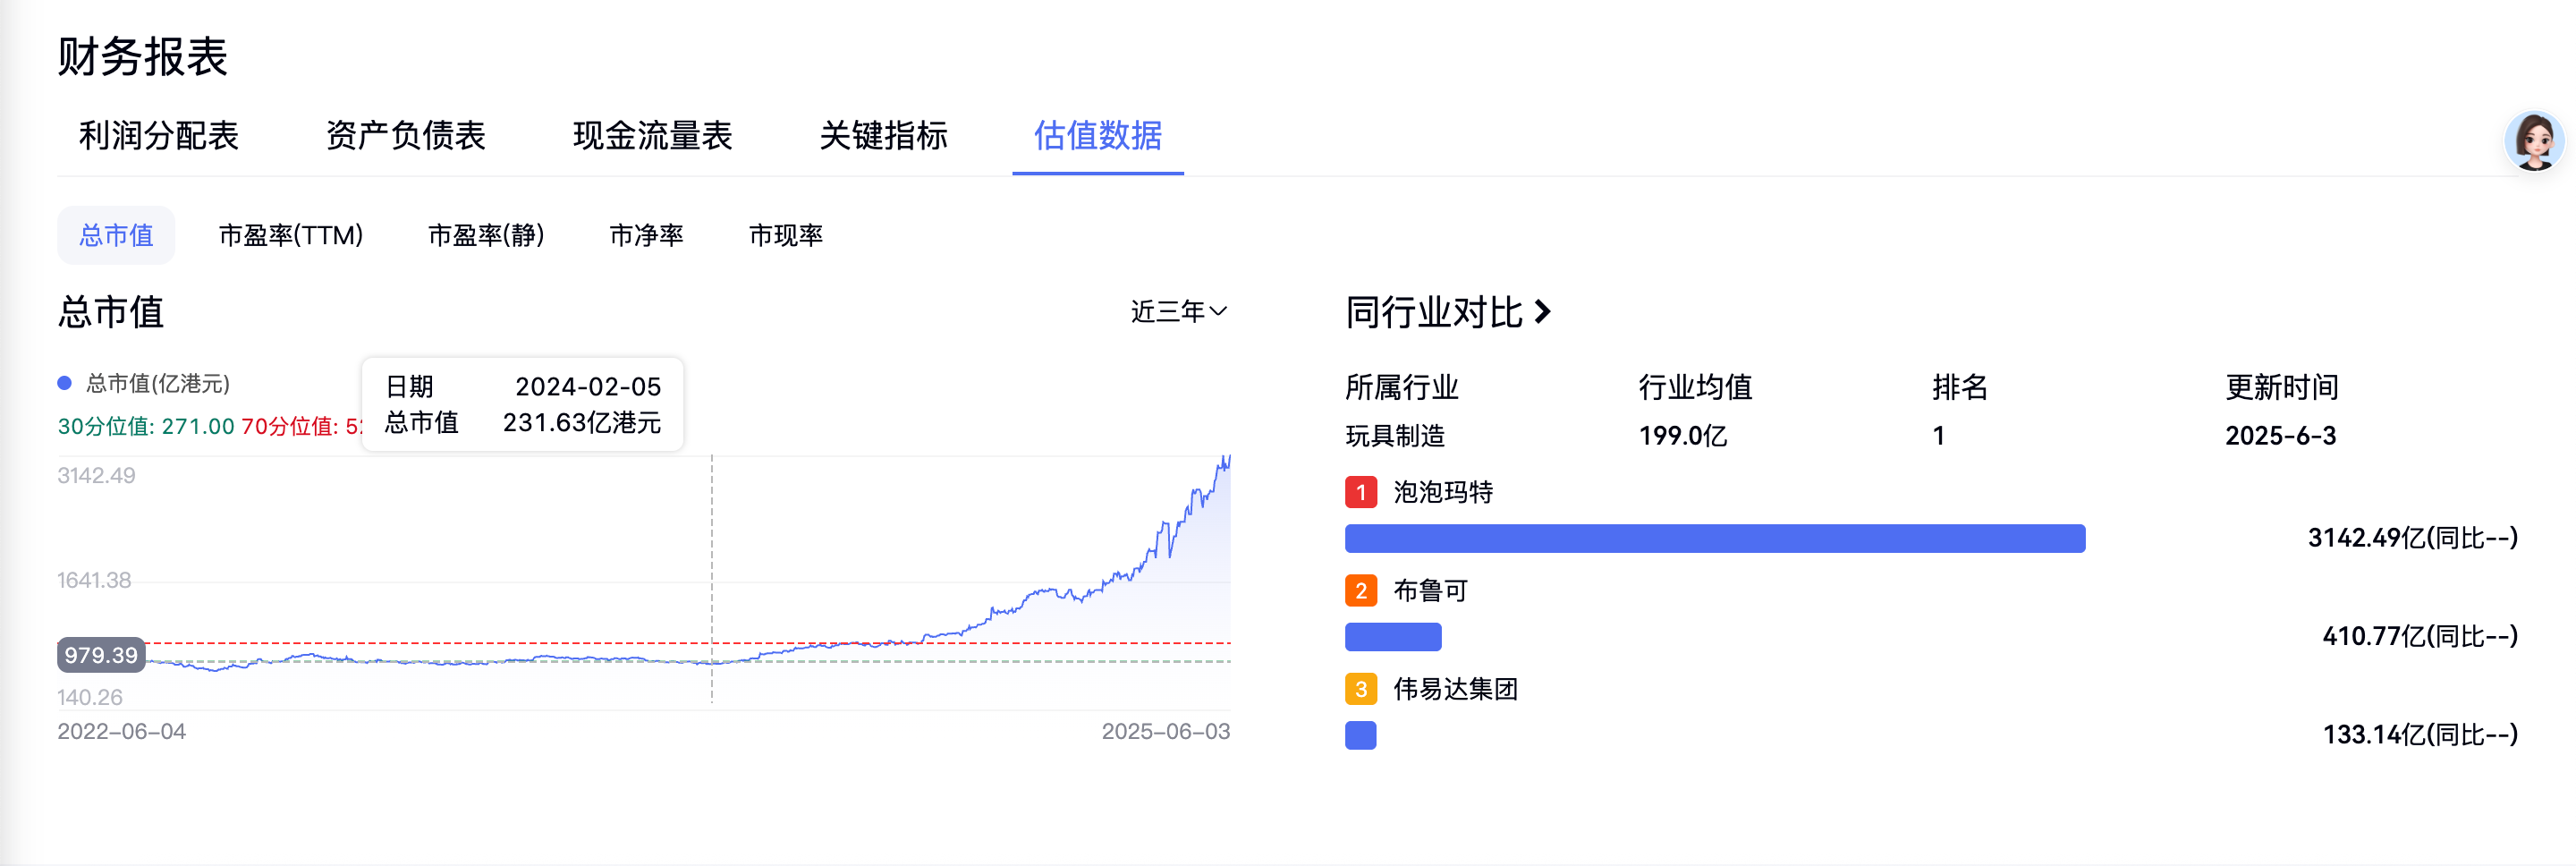
Task: Click the 泡泡玛特 market value bar
Action: (x=1714, y=538)
